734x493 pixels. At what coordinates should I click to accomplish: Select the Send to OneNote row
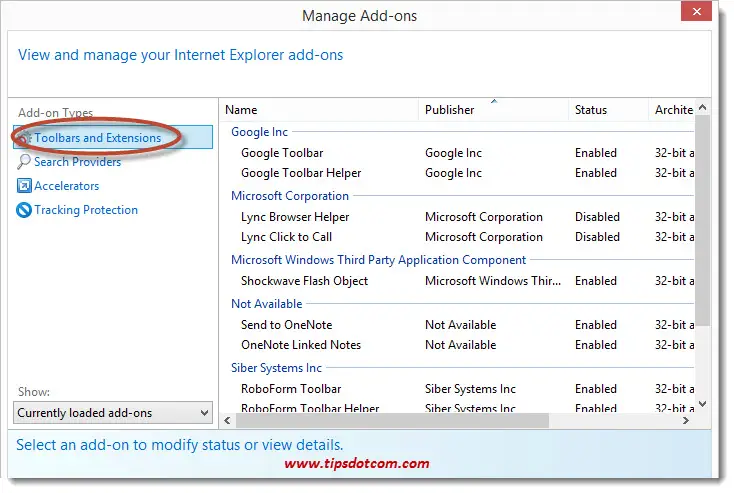pos(457,325)
